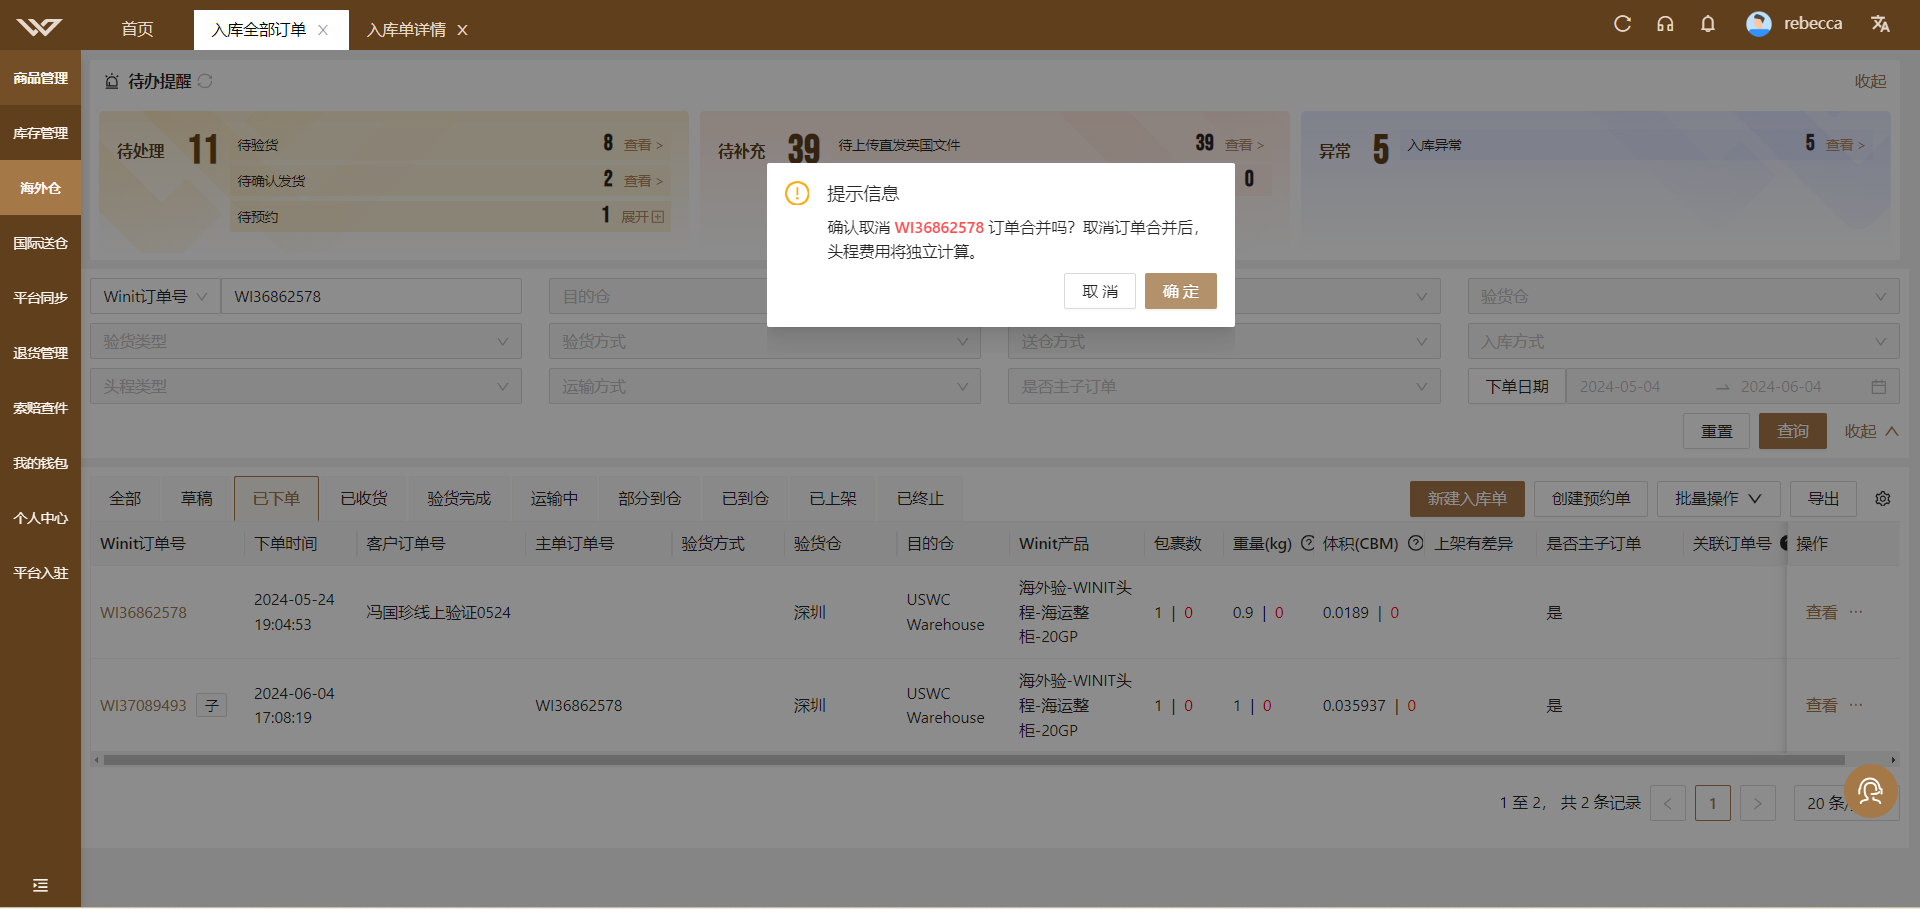Switch to the 验货完成 status tab
Image resolution: width=1920 pixels, height=909 pixels.
pos(459,498)
